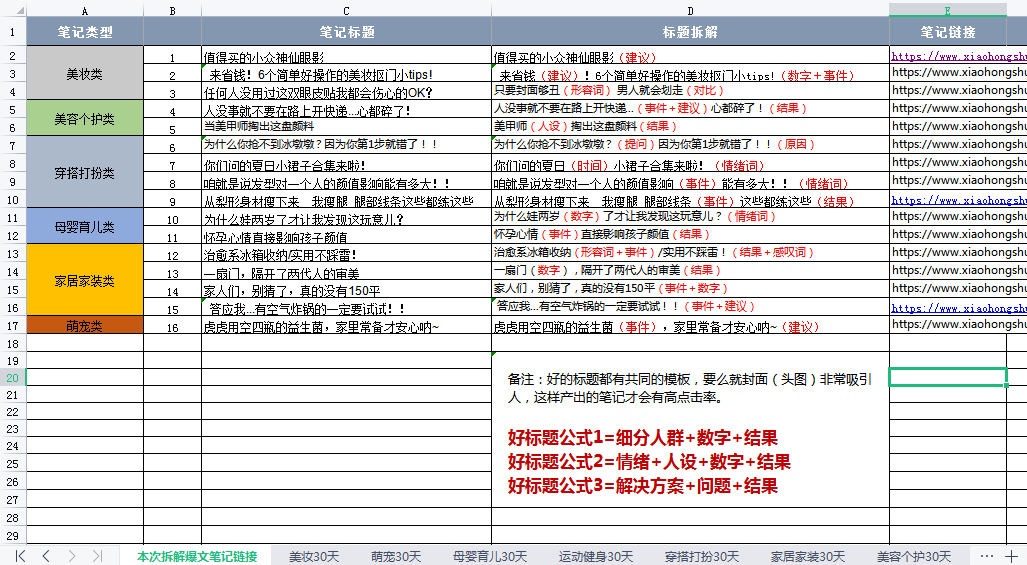The height and width of the screenshot is (565, 1027).
Task: Click the green 美容个护类 category cell
Action: 84,118
